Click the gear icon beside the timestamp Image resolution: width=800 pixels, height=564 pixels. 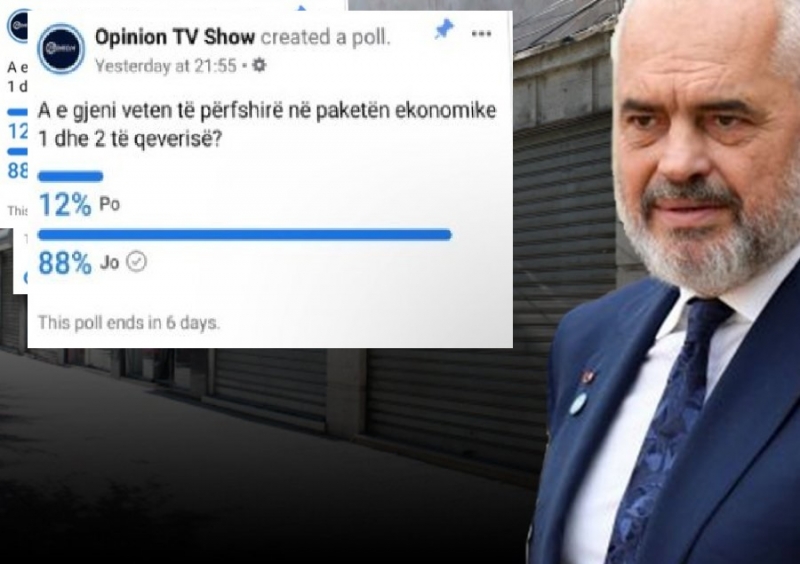pyautogui.click(x=259, y=65)
